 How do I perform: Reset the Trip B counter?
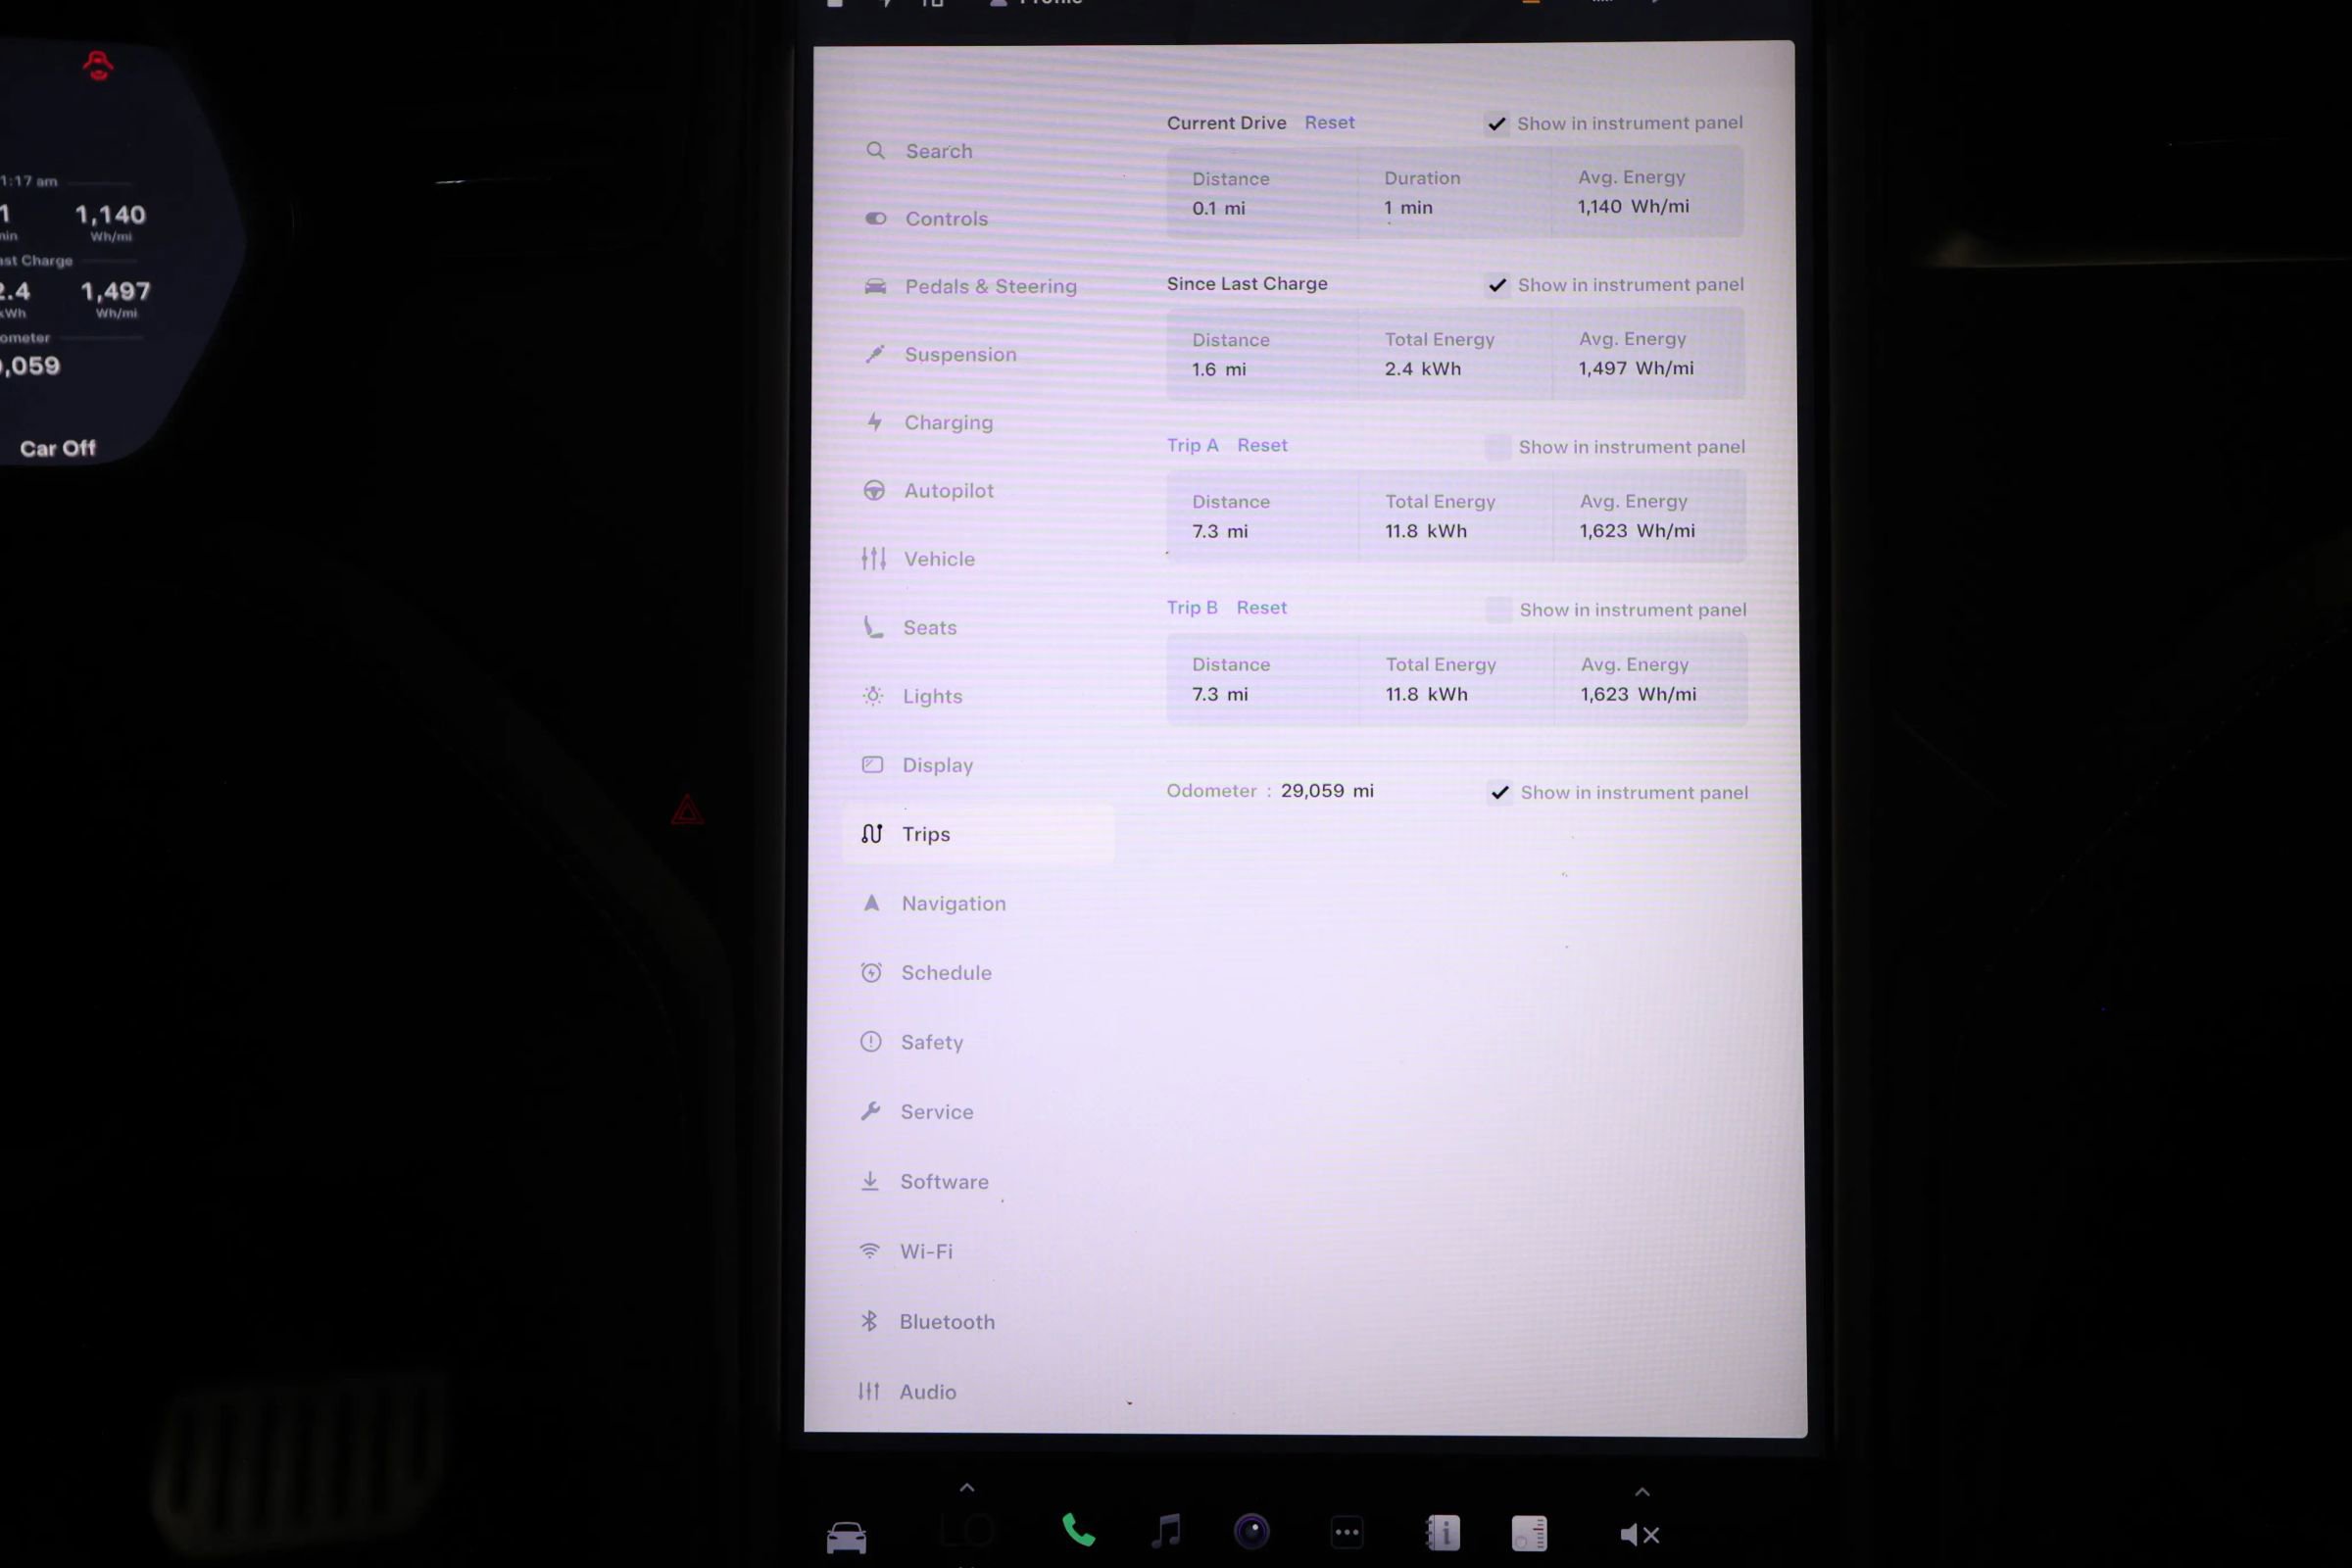(1261, 607)
